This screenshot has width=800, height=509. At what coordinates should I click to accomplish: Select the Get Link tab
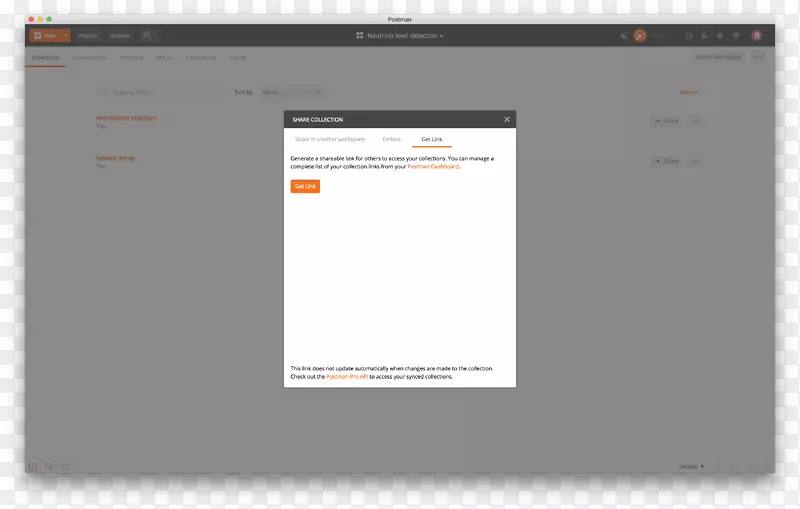coord(431,139)
